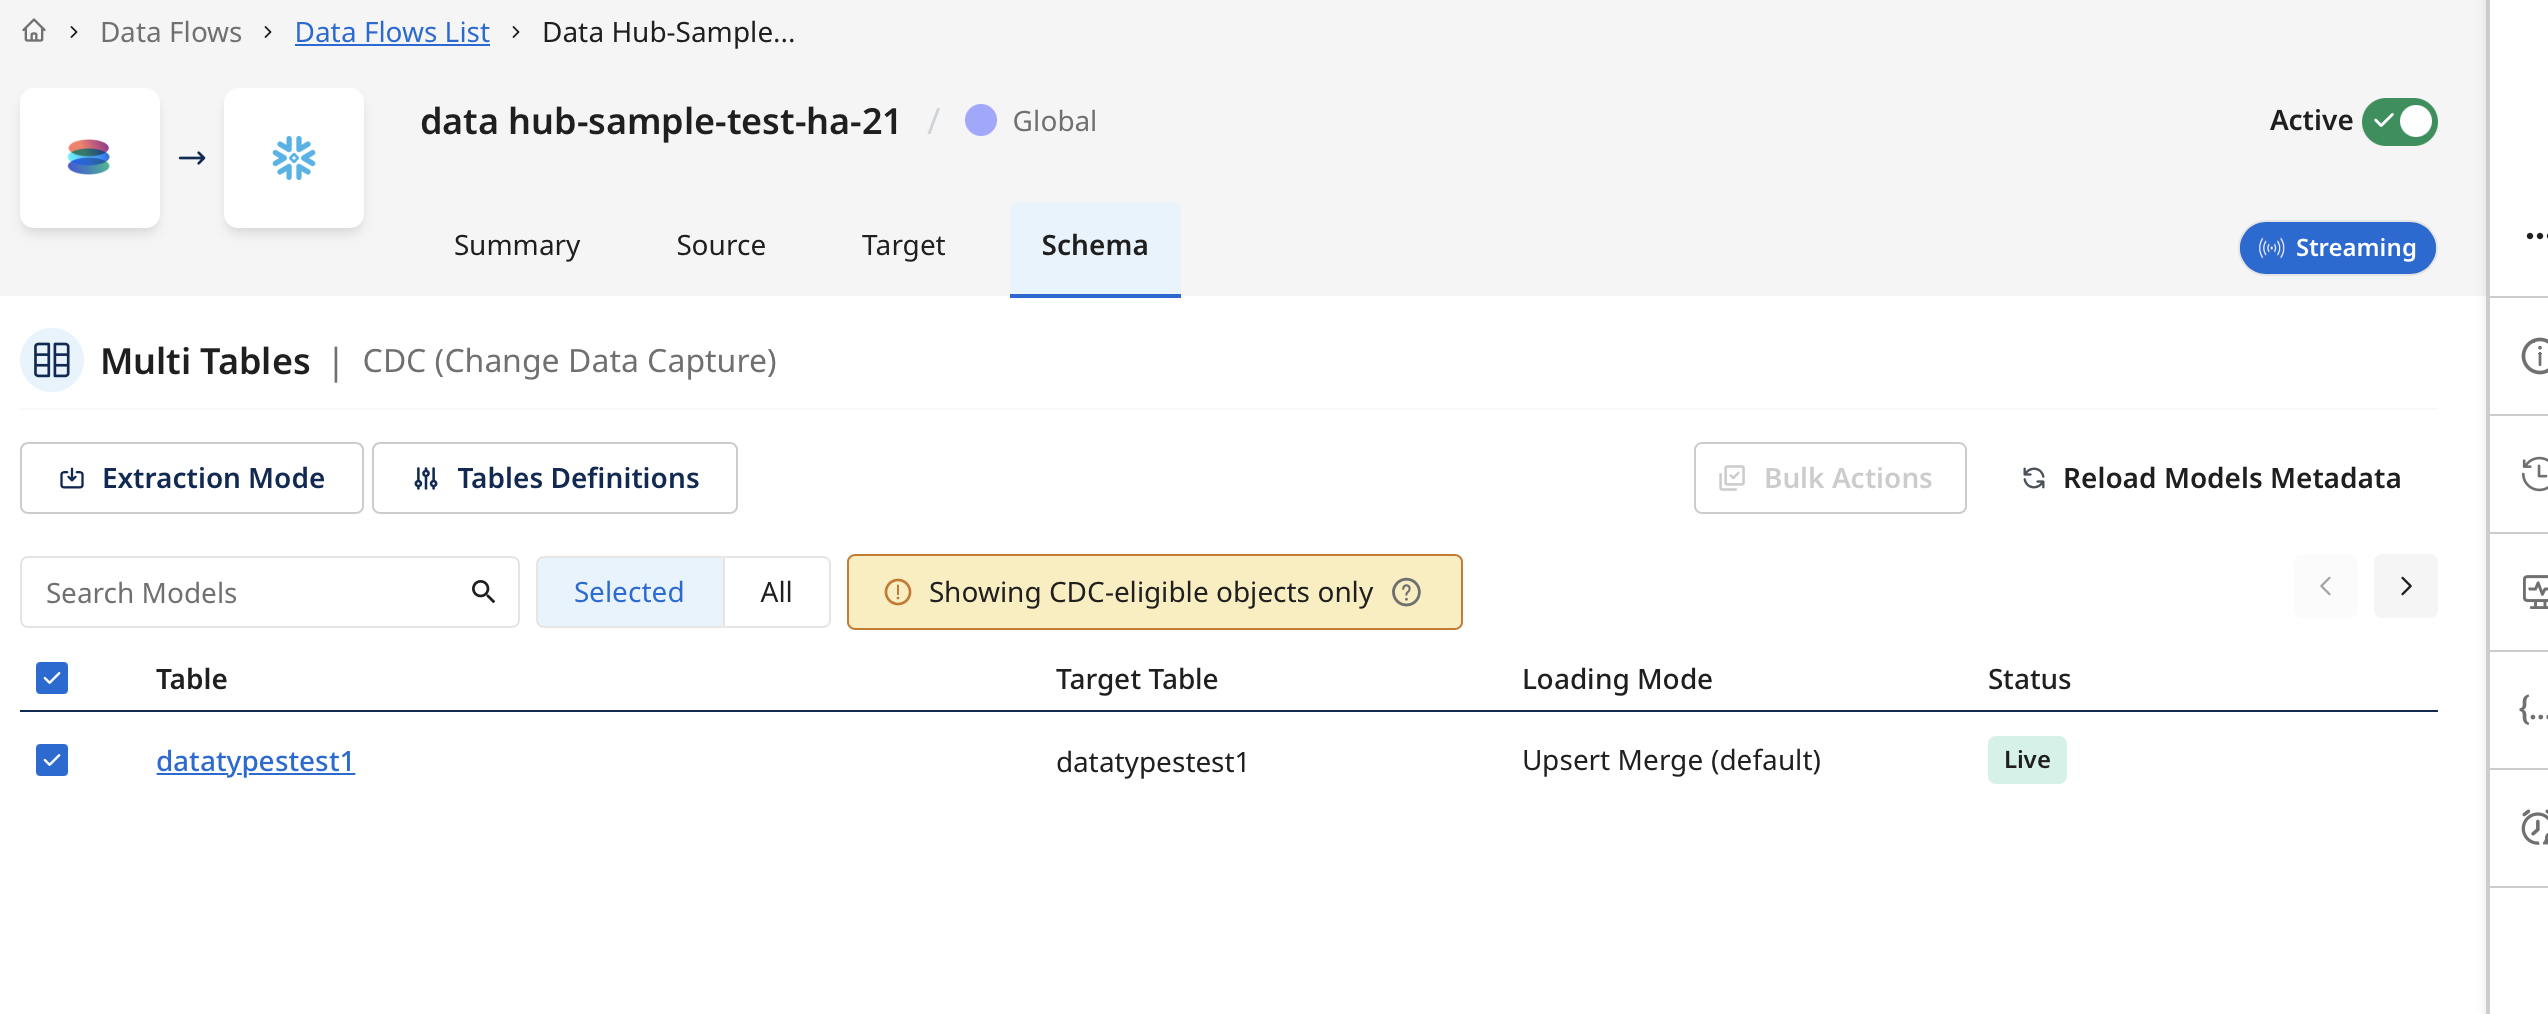
Task: Click the Bulk Actions button
Action: tap(1830, 478)
